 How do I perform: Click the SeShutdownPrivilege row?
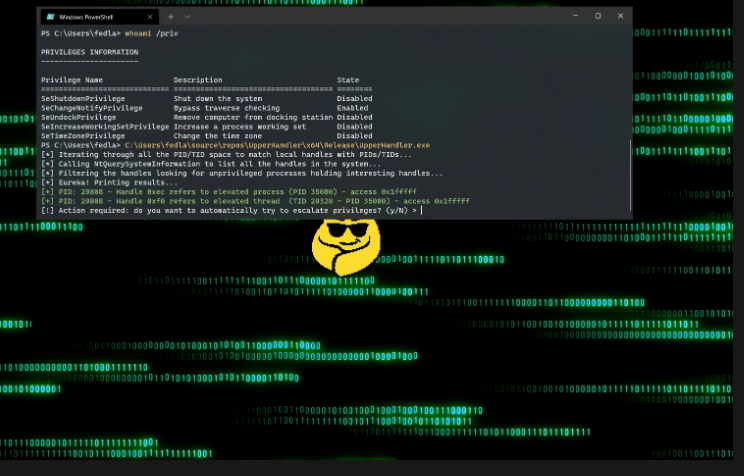pos(83,99)
